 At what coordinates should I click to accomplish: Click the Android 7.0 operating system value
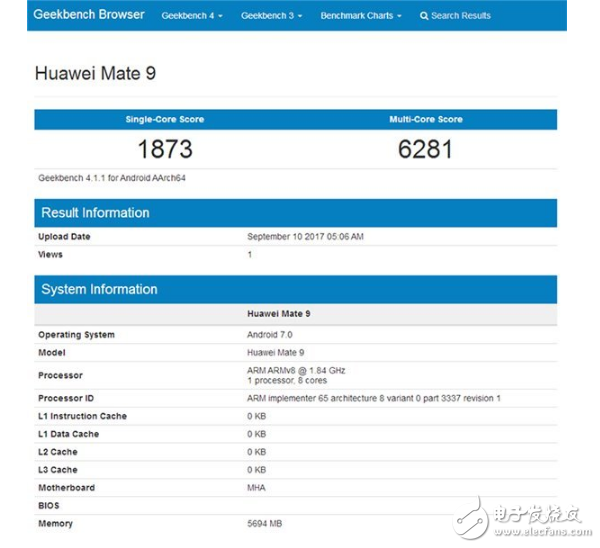pos(268,335)
